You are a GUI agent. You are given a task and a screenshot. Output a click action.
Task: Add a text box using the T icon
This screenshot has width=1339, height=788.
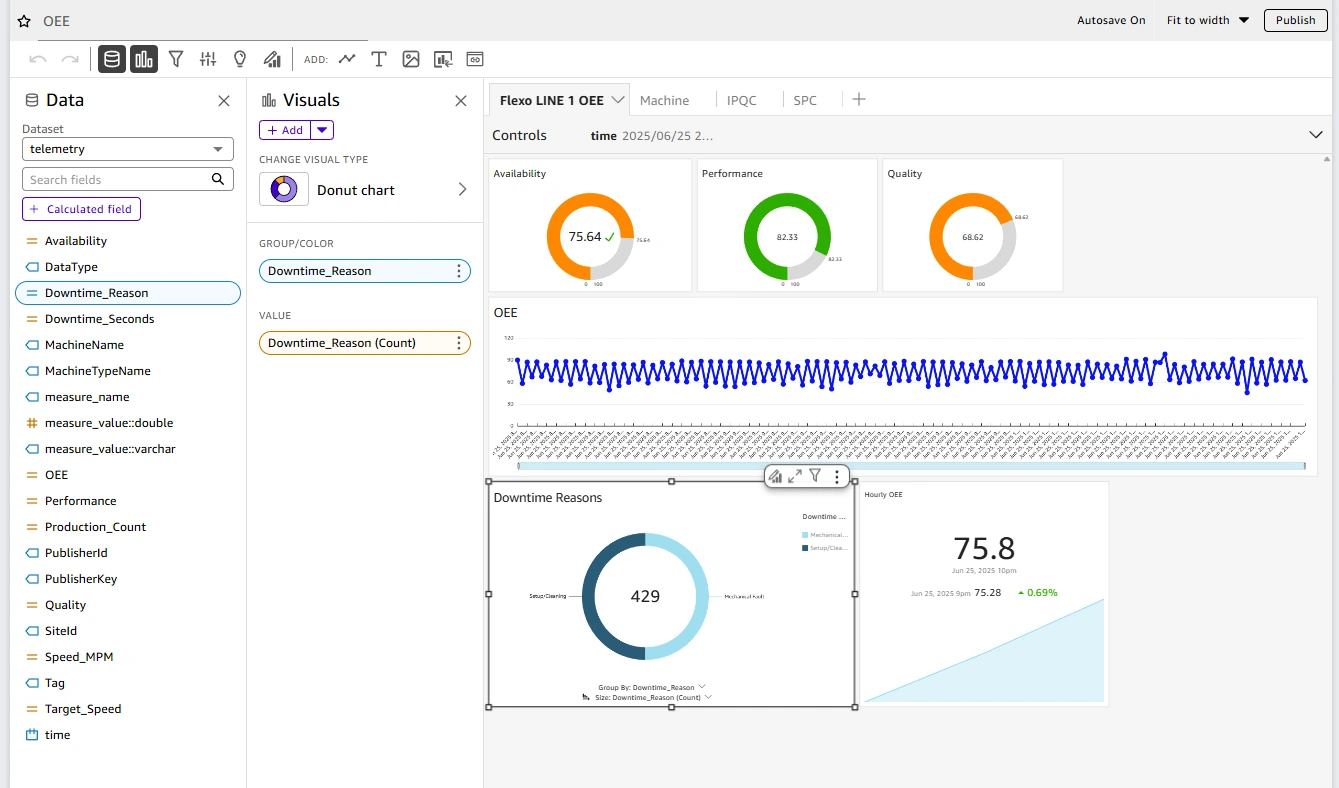(x=379, y=59)
